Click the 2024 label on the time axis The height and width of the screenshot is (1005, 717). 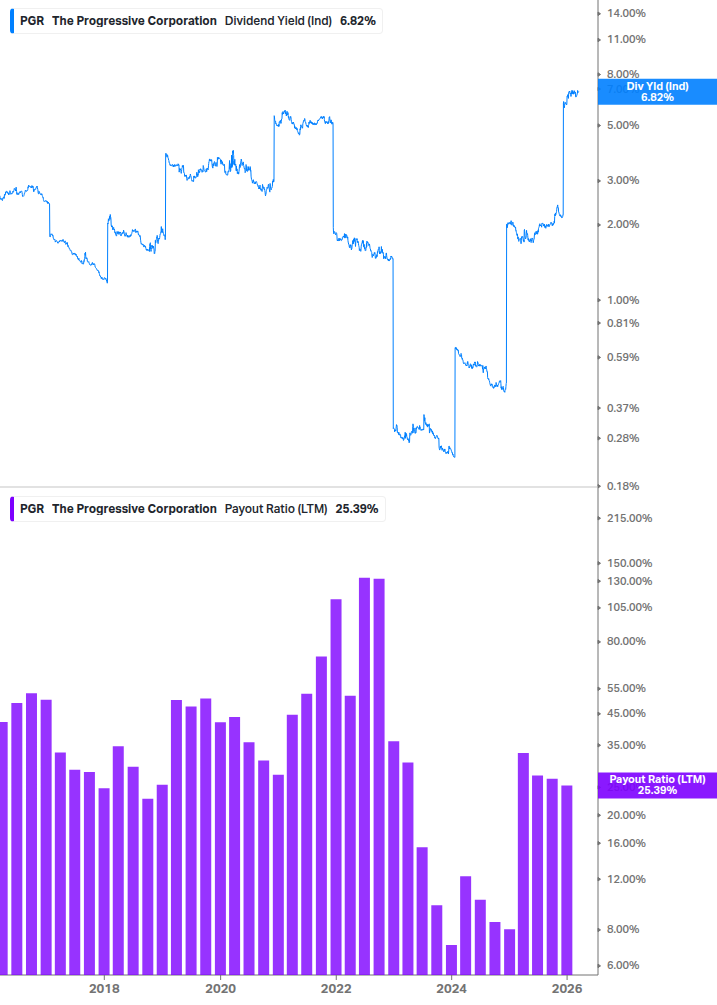pos(452,989)
